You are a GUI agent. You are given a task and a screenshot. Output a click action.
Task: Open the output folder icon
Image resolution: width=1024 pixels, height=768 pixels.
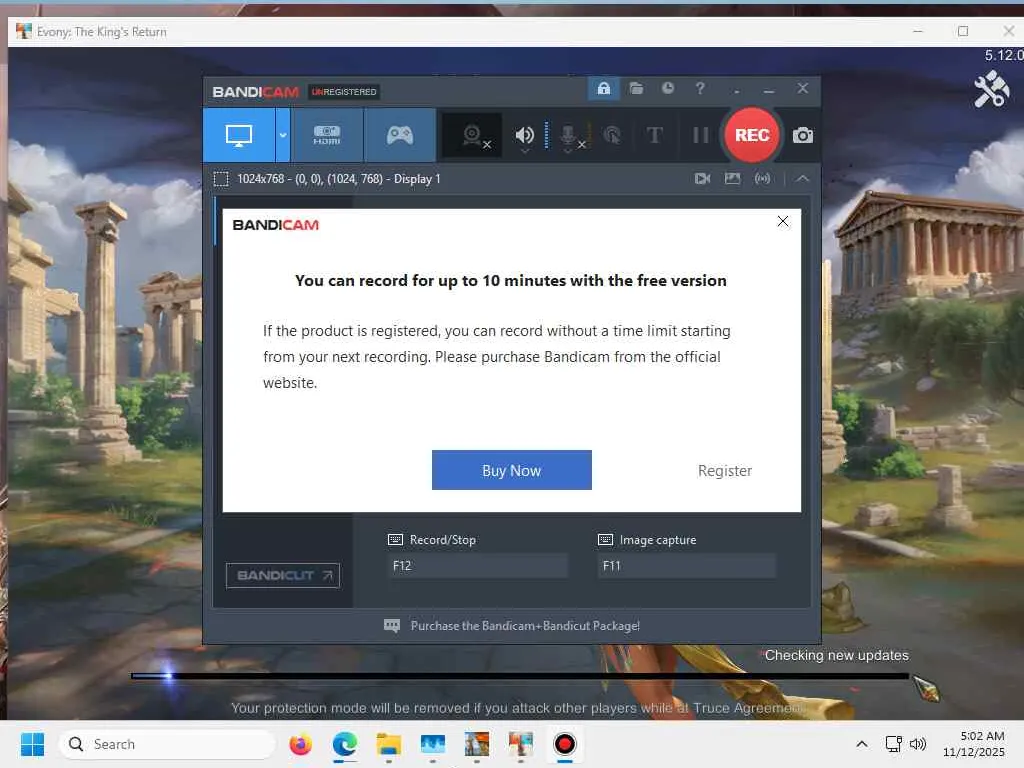(636, 88)
